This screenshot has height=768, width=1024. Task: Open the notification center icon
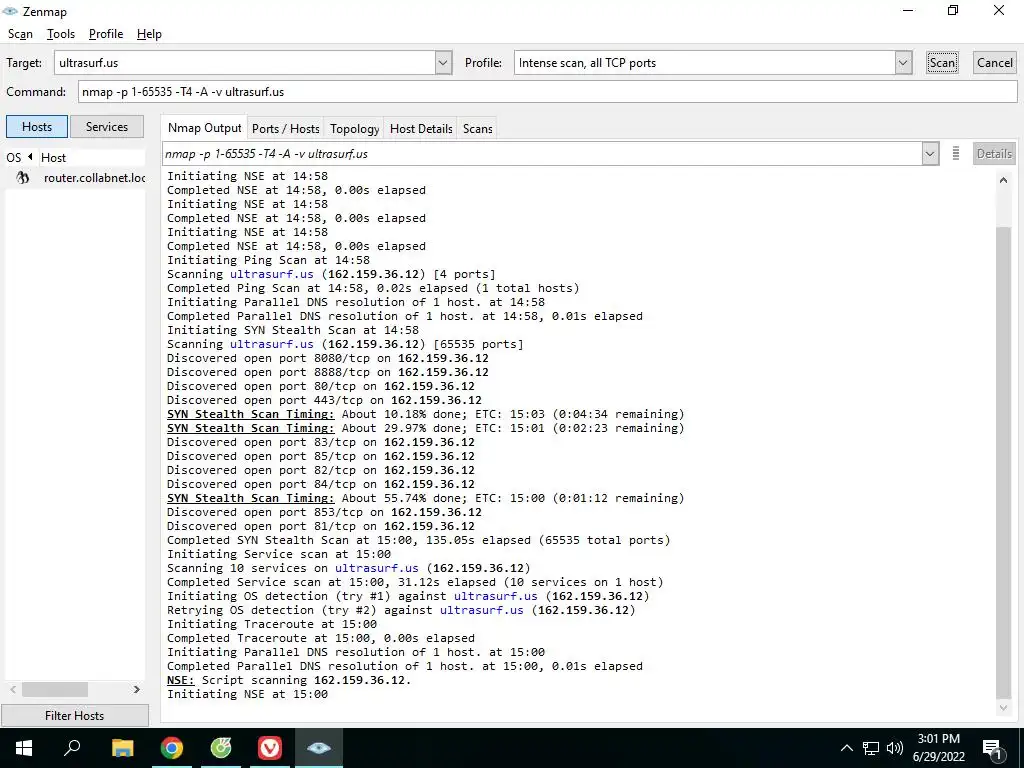click(x=992, y=748)
